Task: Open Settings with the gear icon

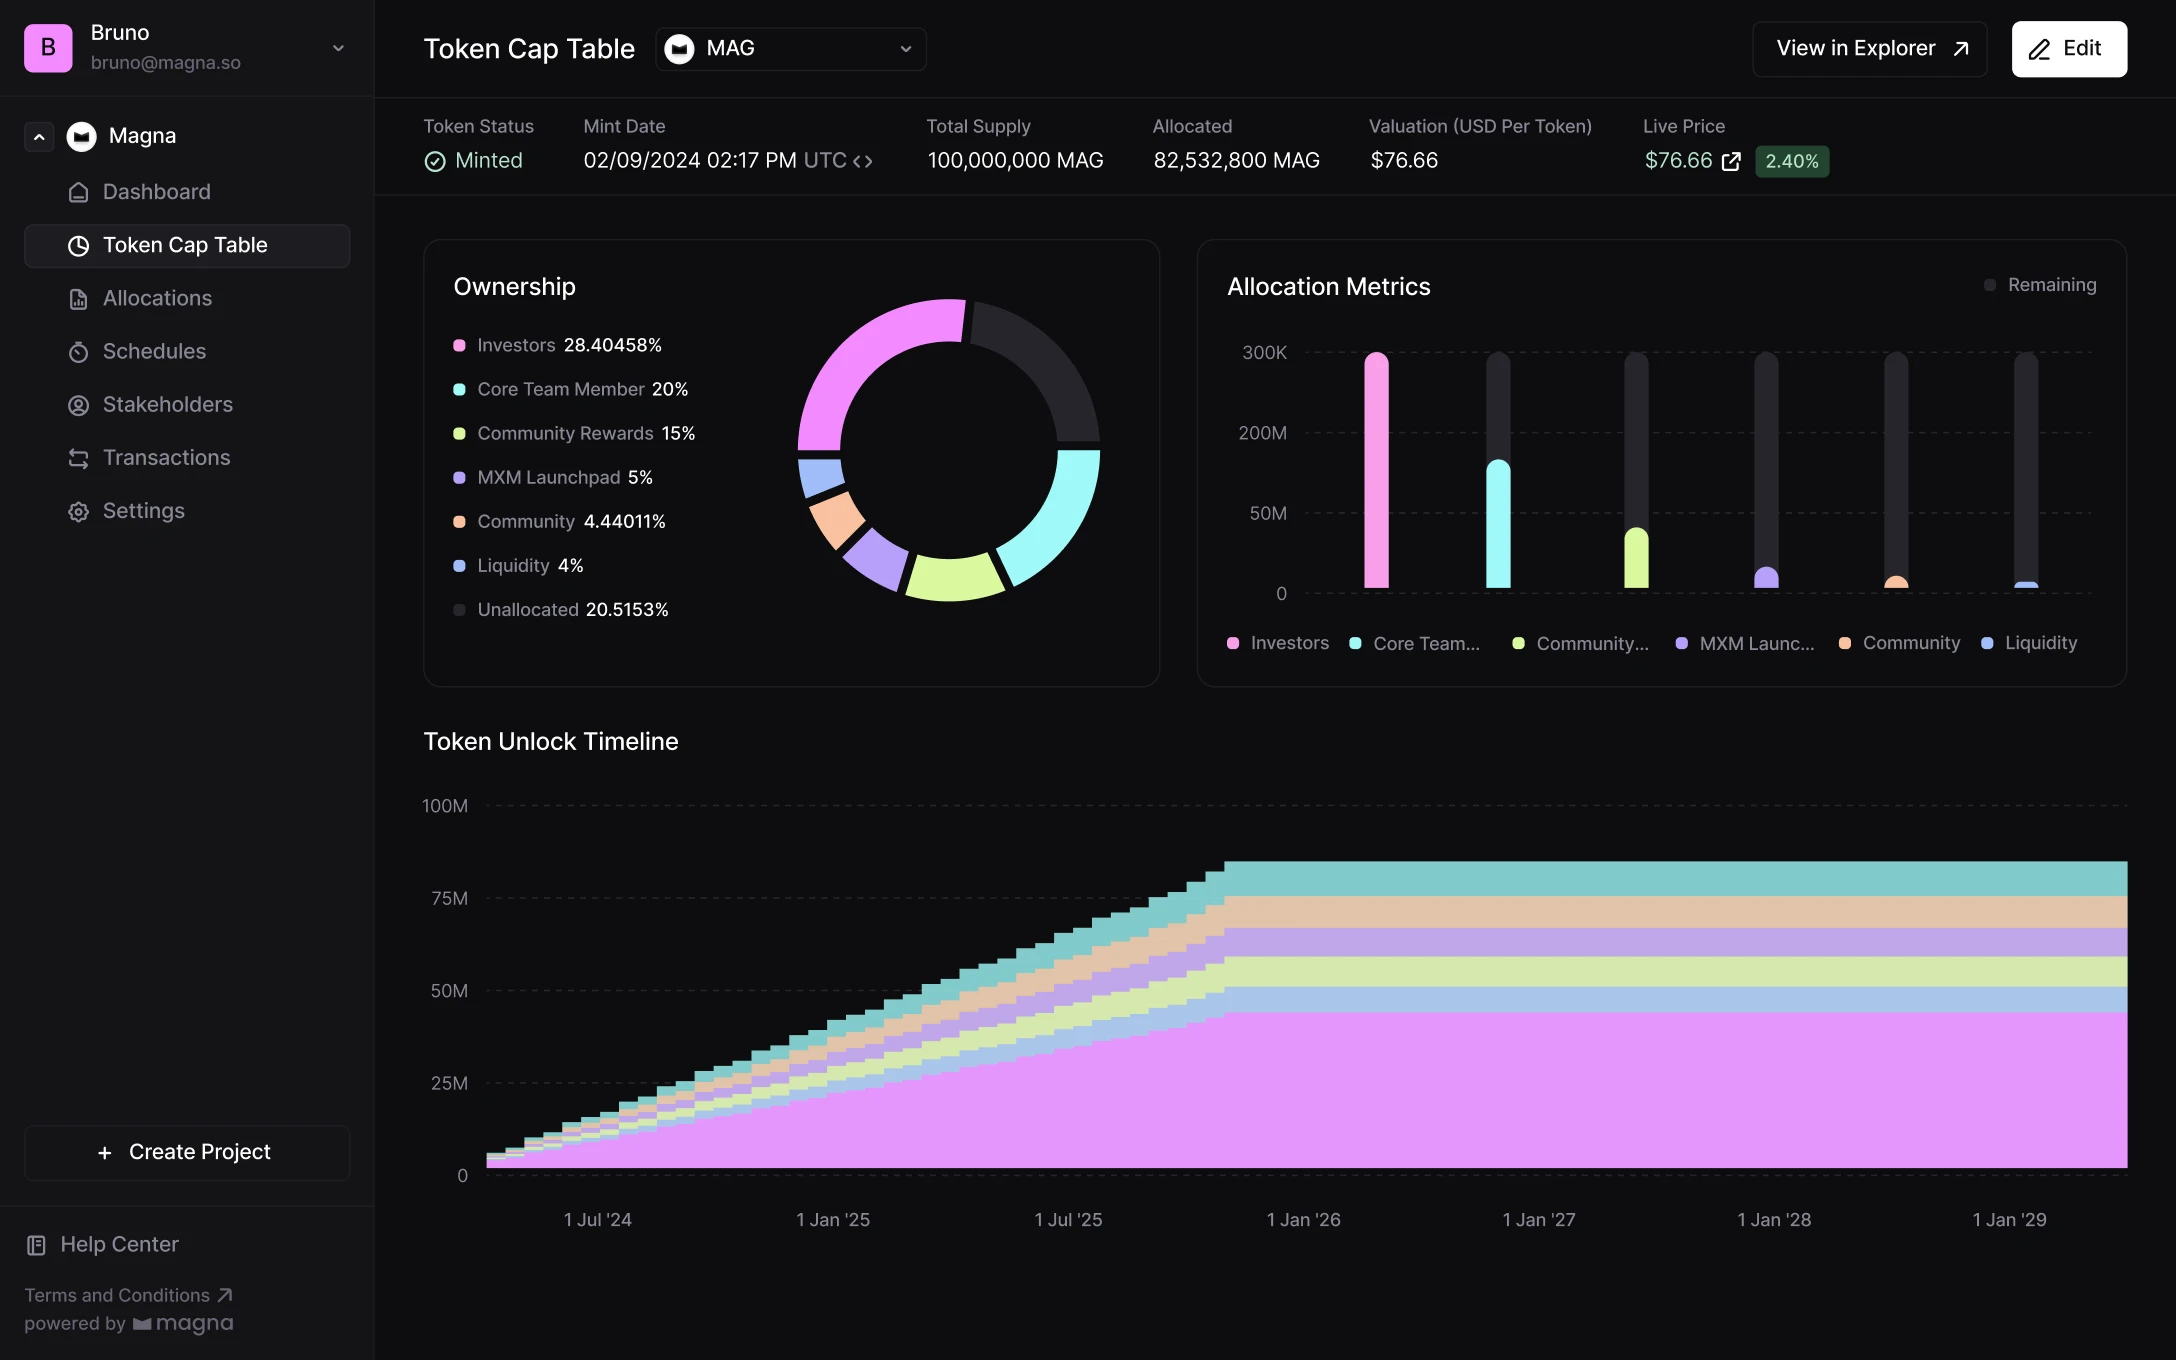Action: 79,510
